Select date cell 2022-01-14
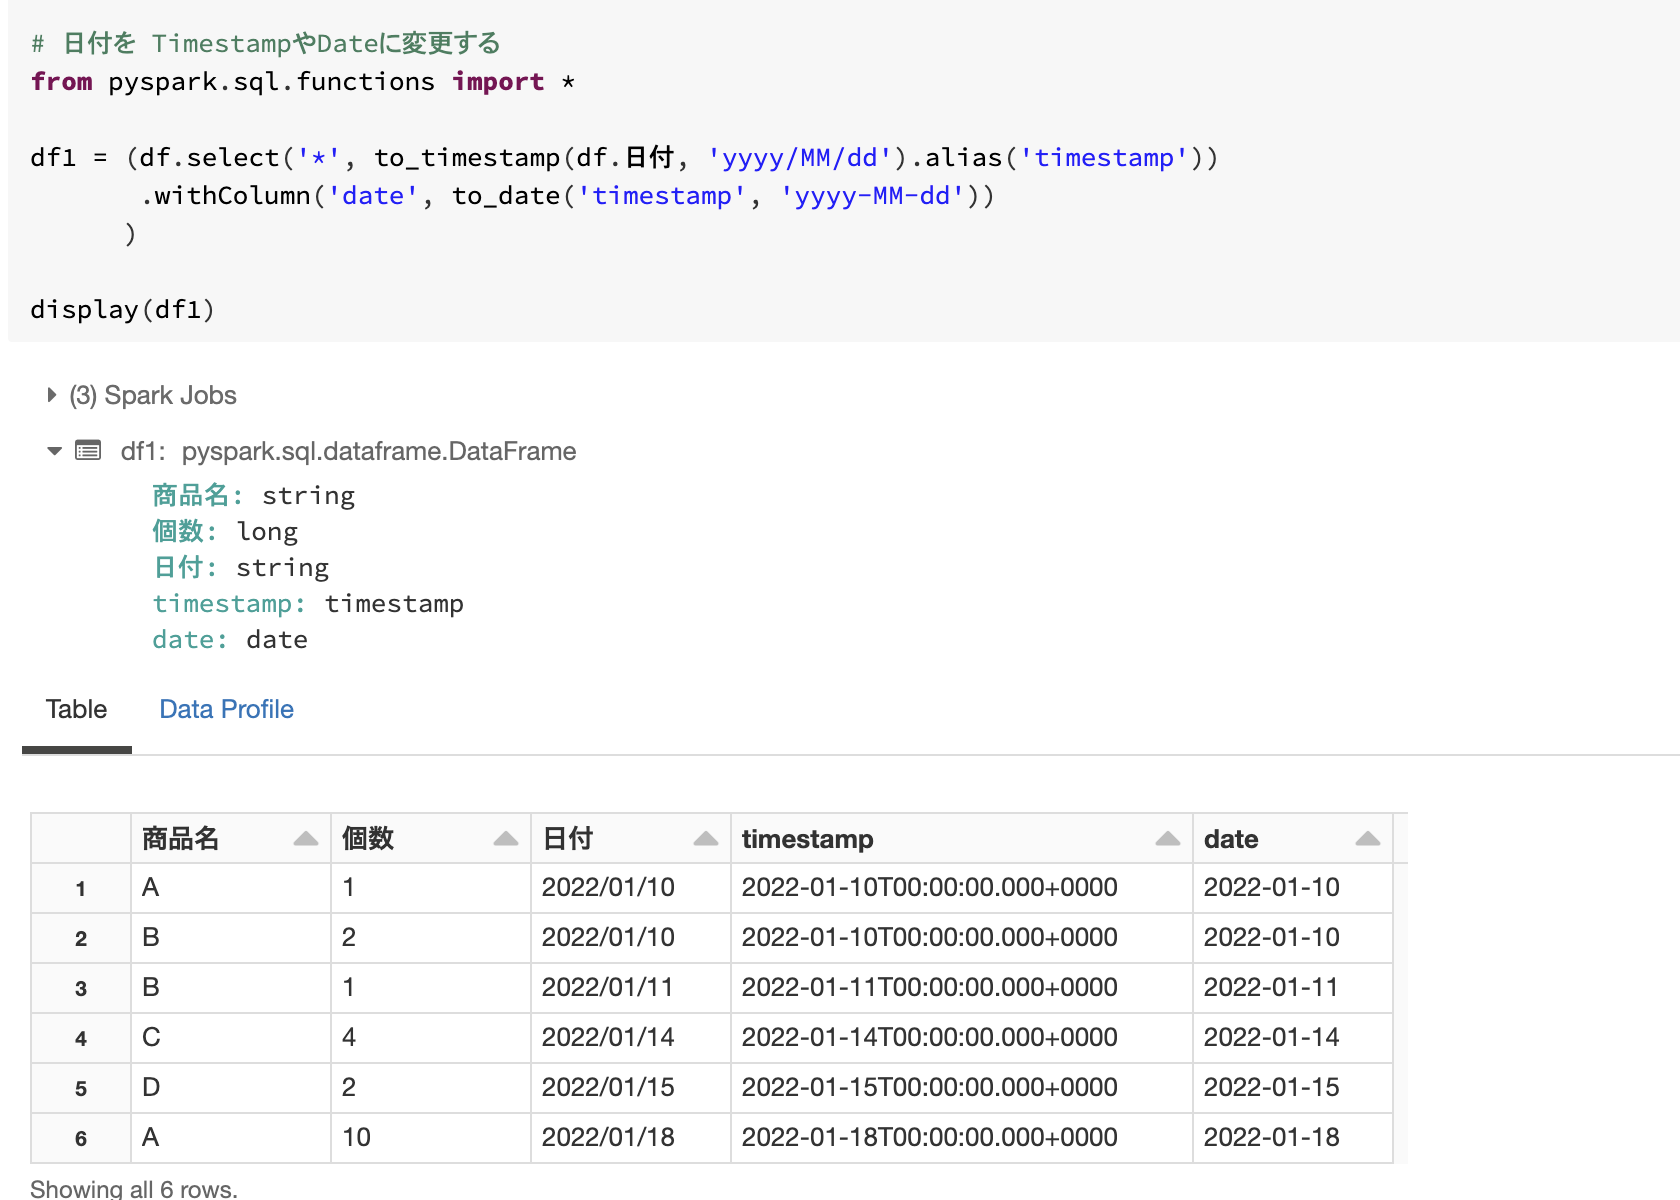Screen dimensions: 1680x1200 coord(1293,1038)
